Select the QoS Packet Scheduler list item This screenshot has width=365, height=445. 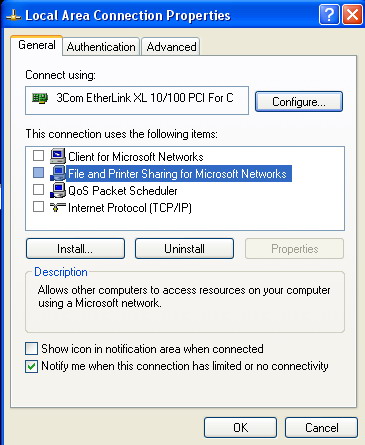tap(123, 191)
